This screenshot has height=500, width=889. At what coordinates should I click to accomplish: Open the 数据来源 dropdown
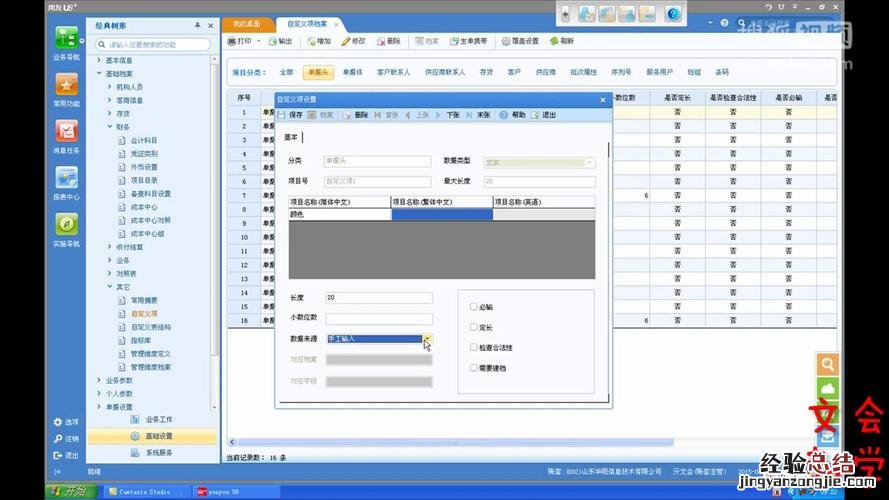[427, 339]
